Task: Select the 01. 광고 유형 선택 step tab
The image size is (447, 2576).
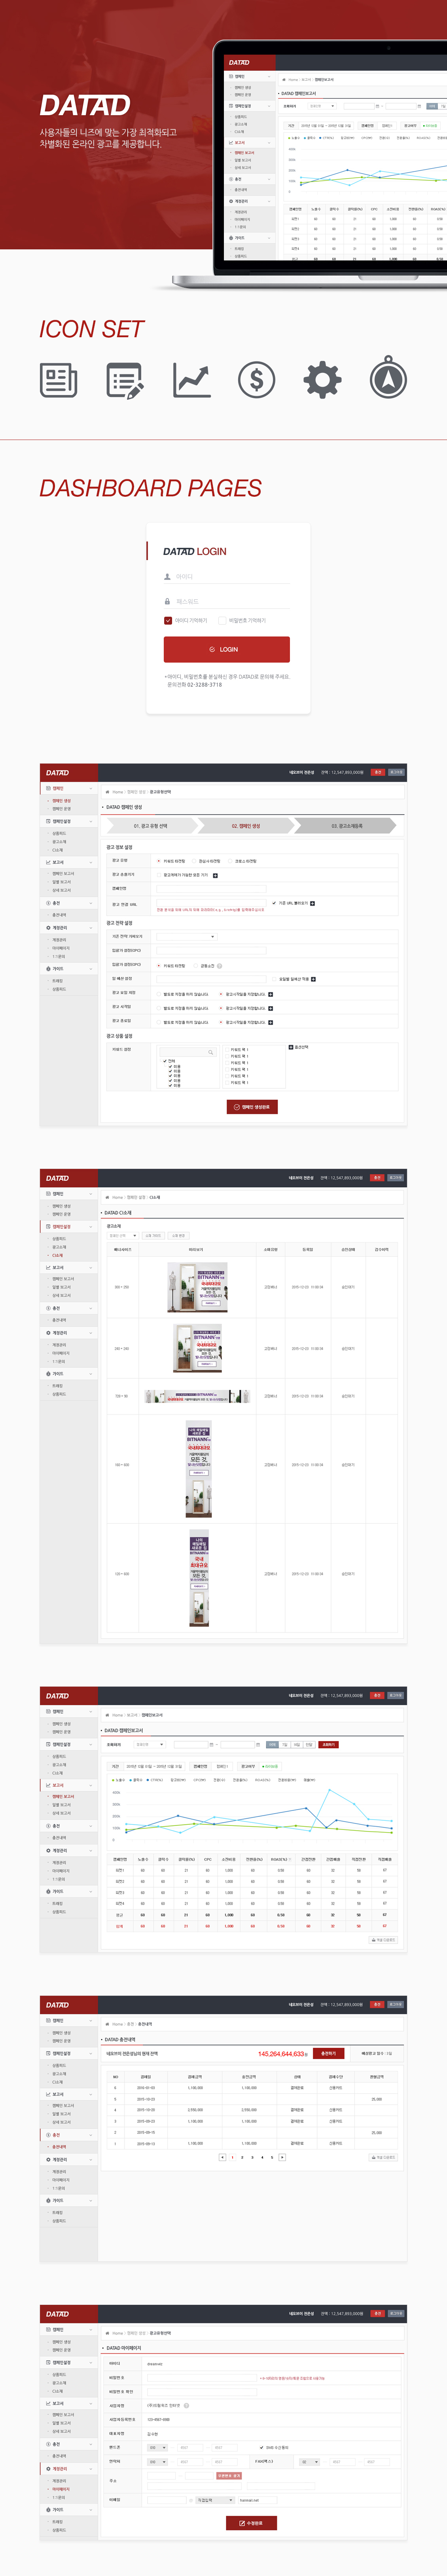Action: click(x=150, y=826)
